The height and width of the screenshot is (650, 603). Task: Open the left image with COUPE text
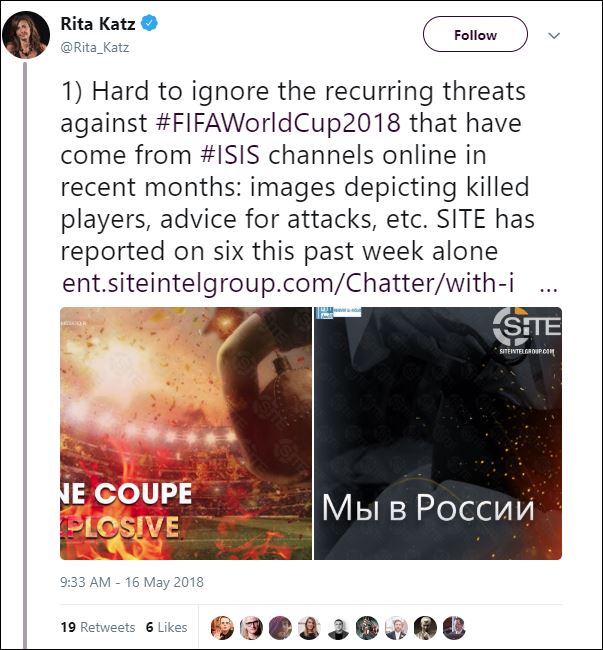pyautogui.click(x=186, y=433)
